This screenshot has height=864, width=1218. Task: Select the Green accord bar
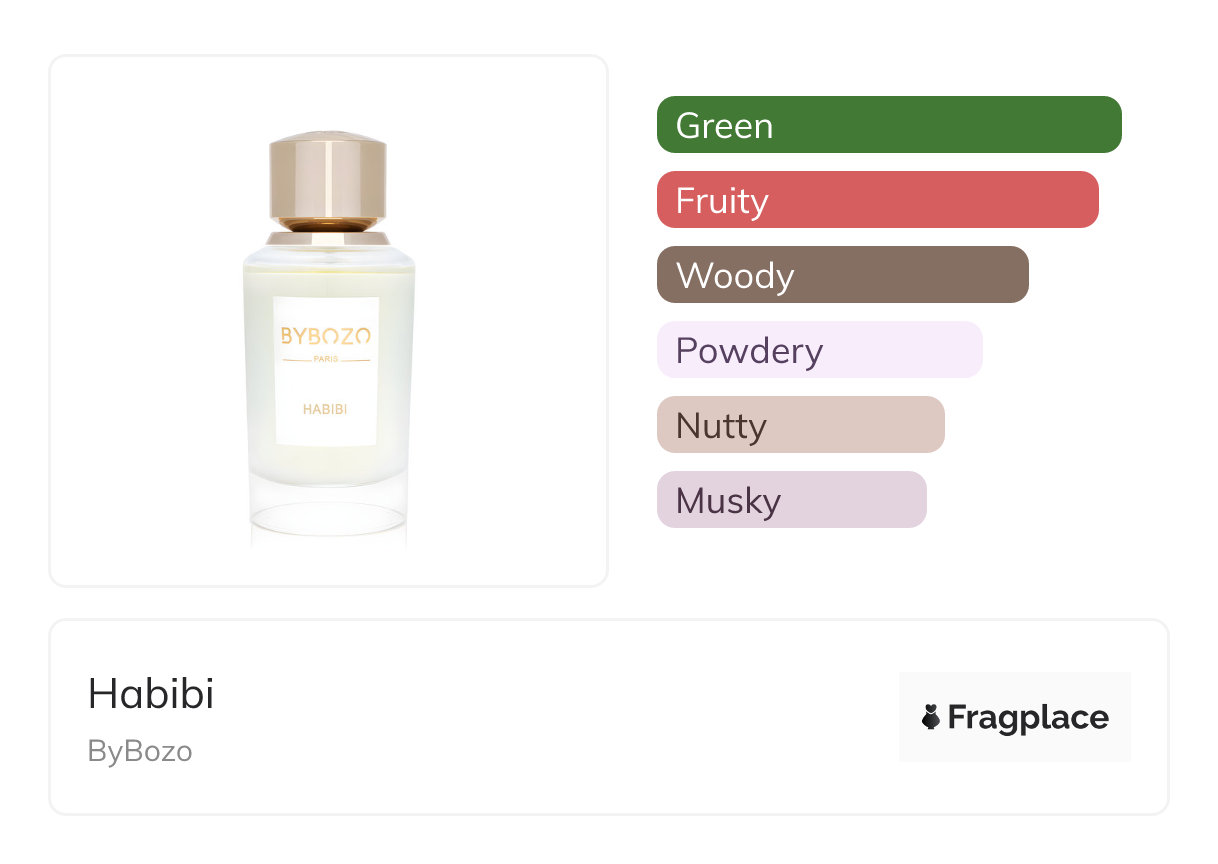[x=888, y=125]
